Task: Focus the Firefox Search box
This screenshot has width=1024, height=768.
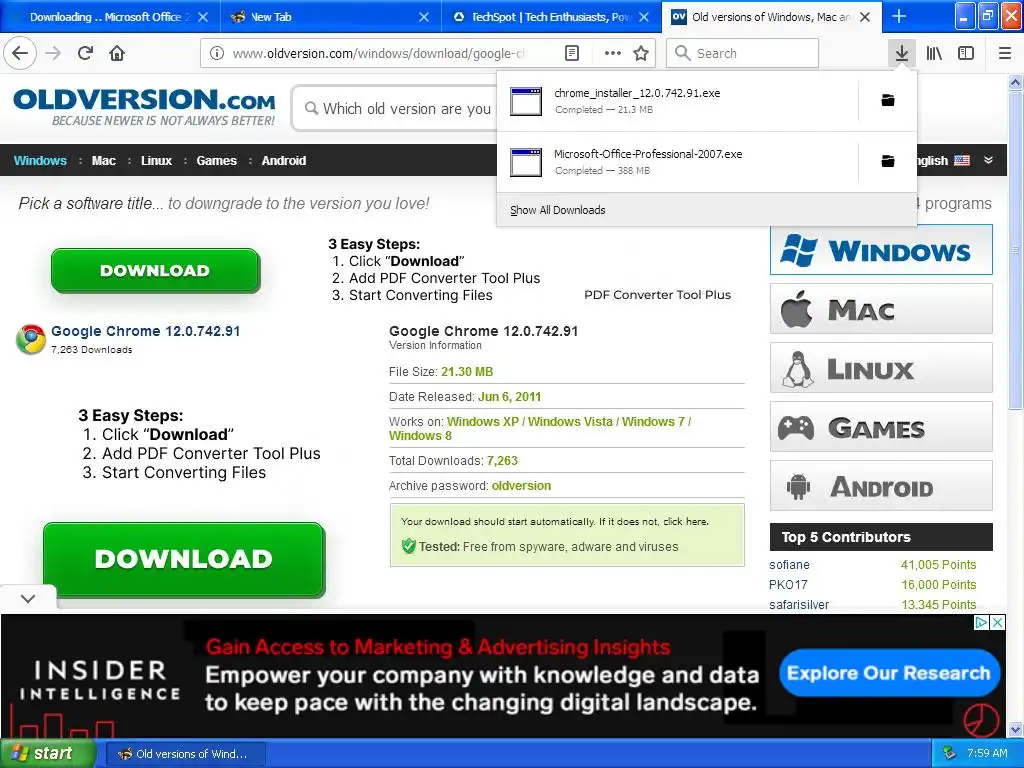Action: tap(743, 53)
